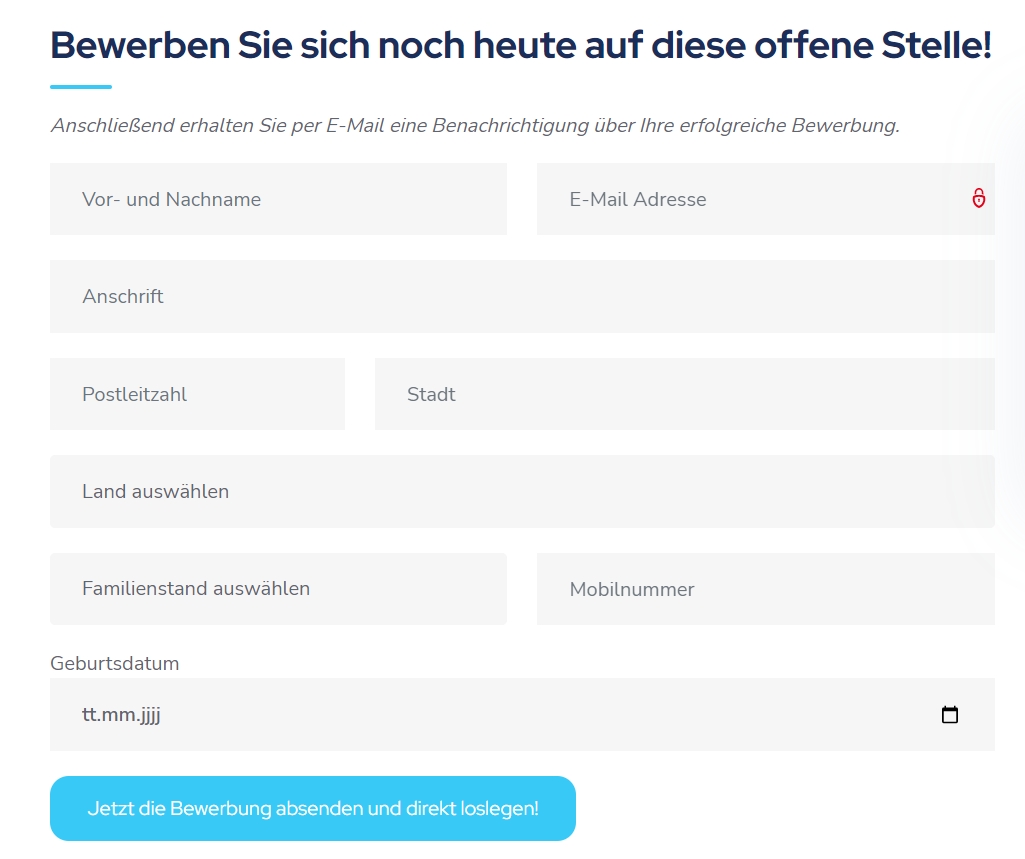Select the Anschrift input field
The image size is (1025, 859).
coord(522,296)
